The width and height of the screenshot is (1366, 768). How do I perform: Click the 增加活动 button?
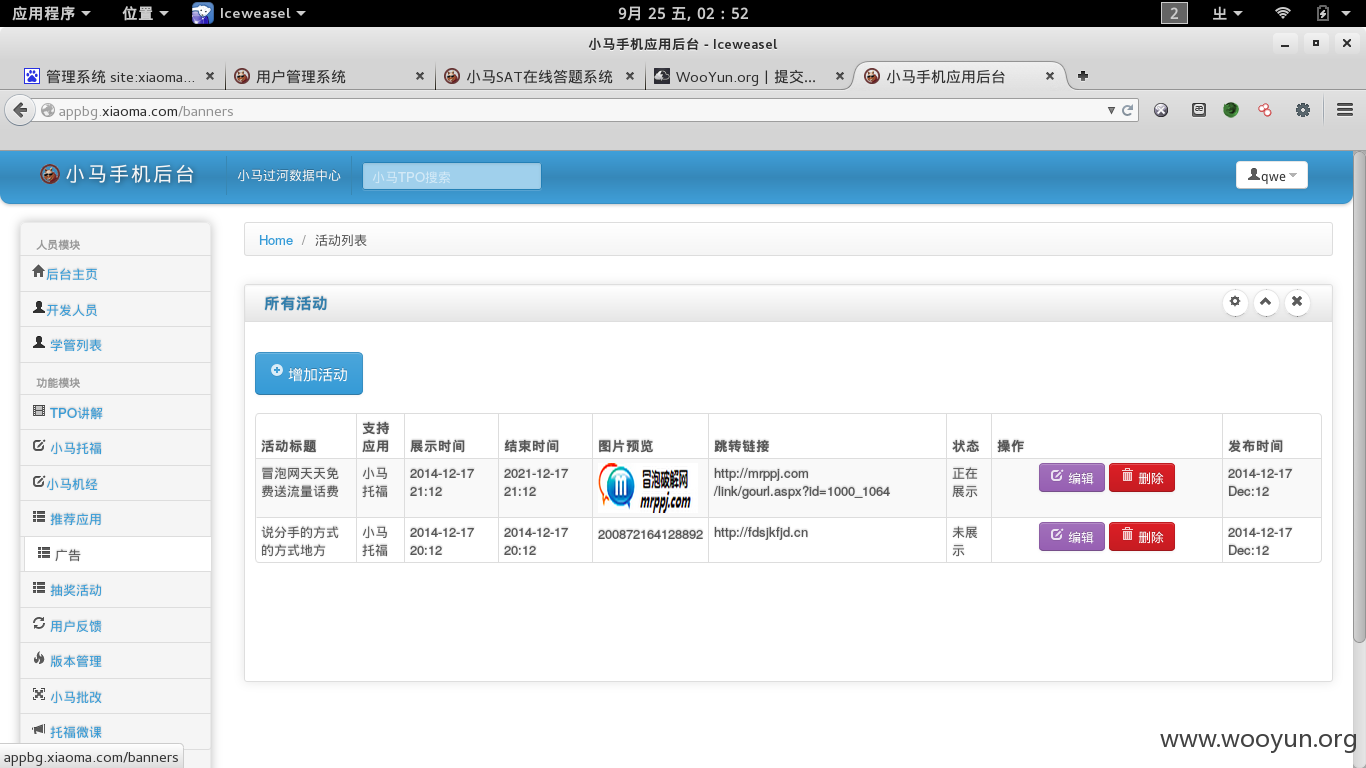(309, 373)
